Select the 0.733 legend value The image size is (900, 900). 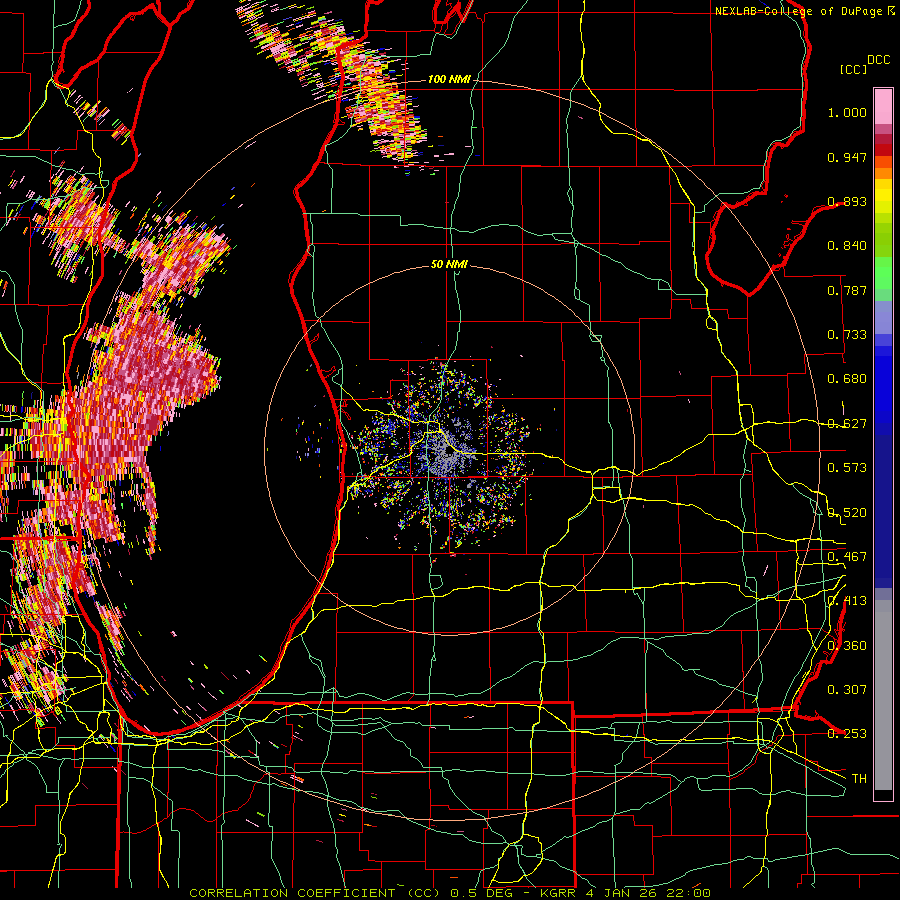pos(847,335)
